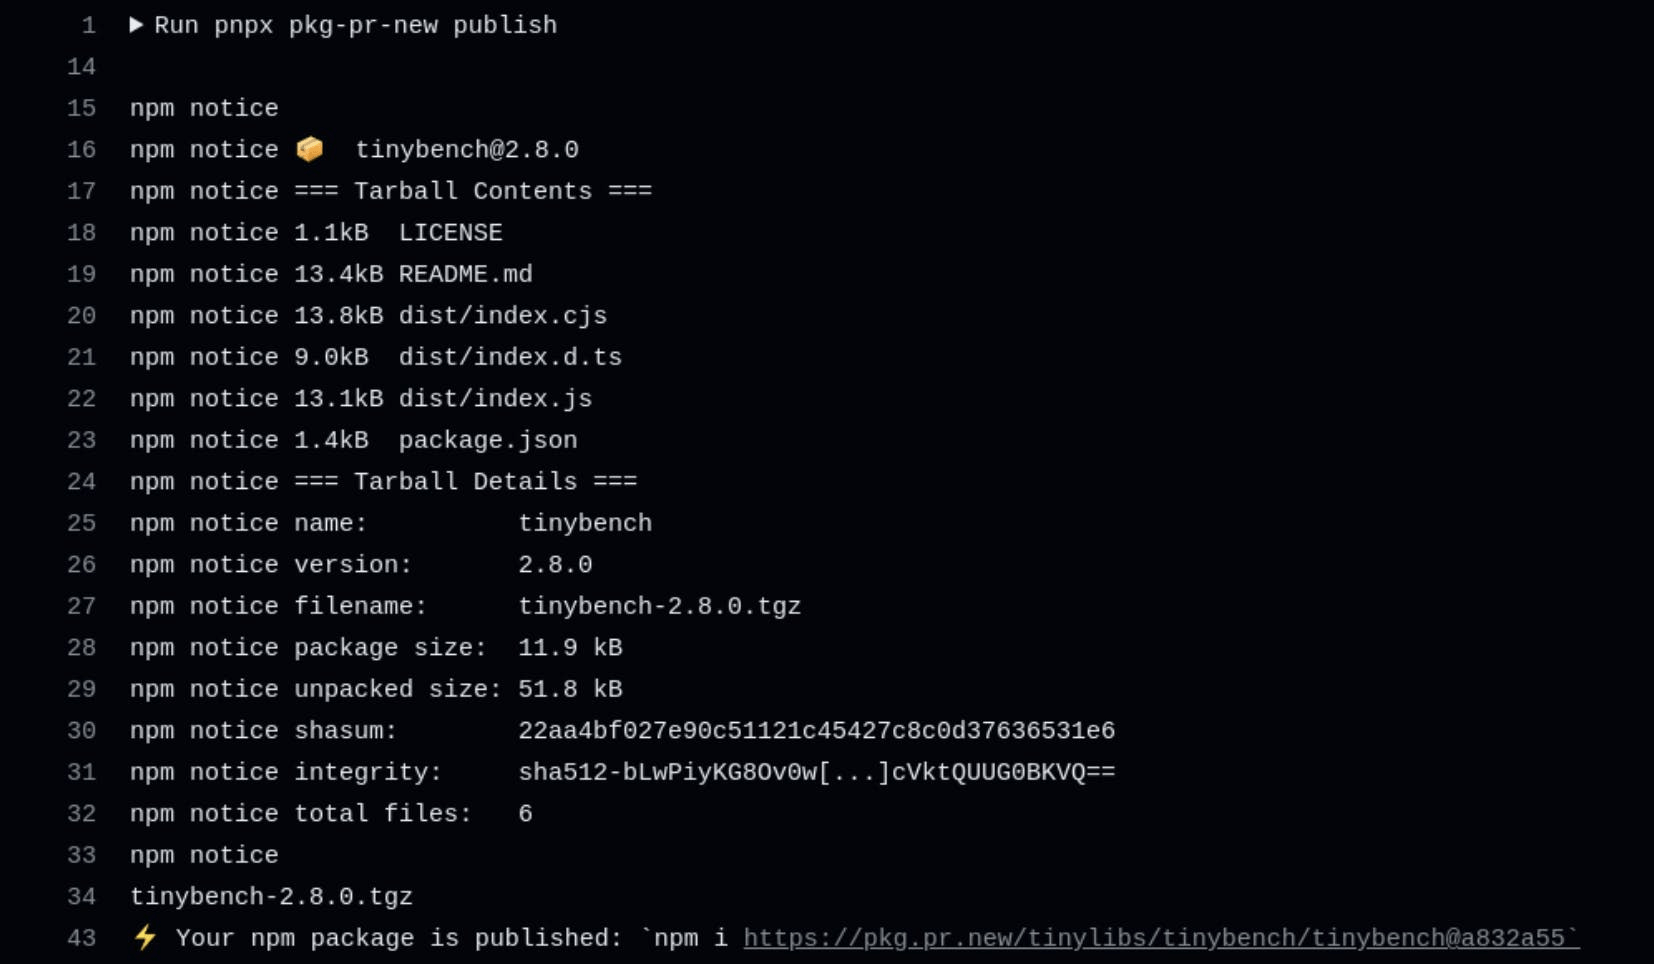1654x964 pixels.
Task: Collapse the 'Run pnpx pkg-pr-new publish' step triangle
Action: click(136, 25)
